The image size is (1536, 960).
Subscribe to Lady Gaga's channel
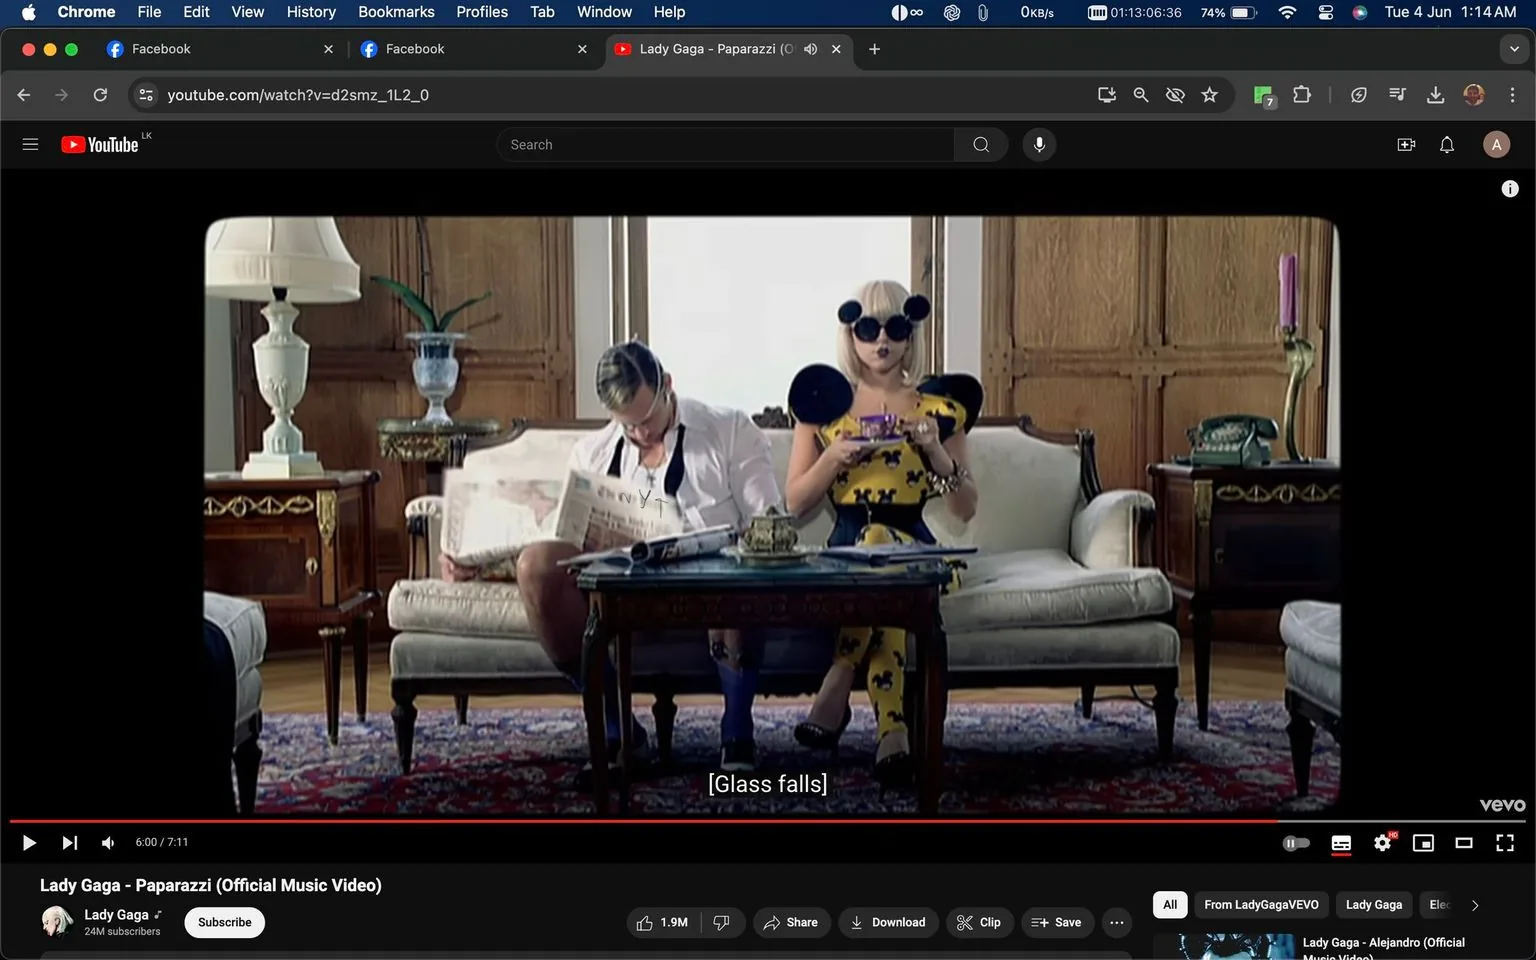point(223,922)
